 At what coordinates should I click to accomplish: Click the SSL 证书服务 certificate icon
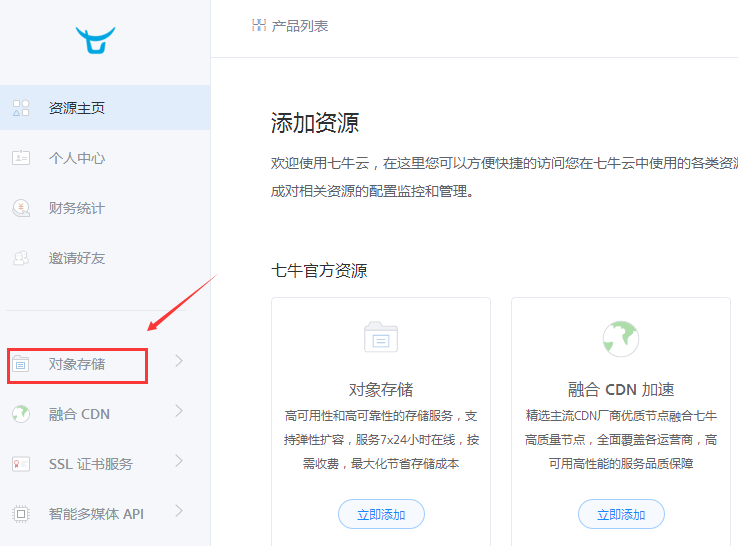pos(21,464)
